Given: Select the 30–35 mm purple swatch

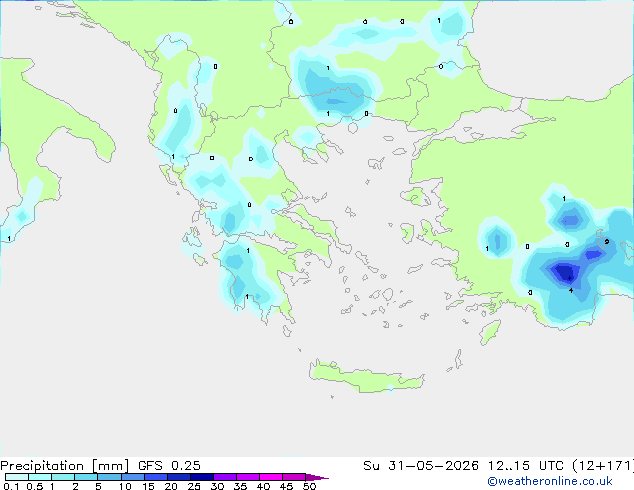Looking at the screenshot, I should pos(225,477).
